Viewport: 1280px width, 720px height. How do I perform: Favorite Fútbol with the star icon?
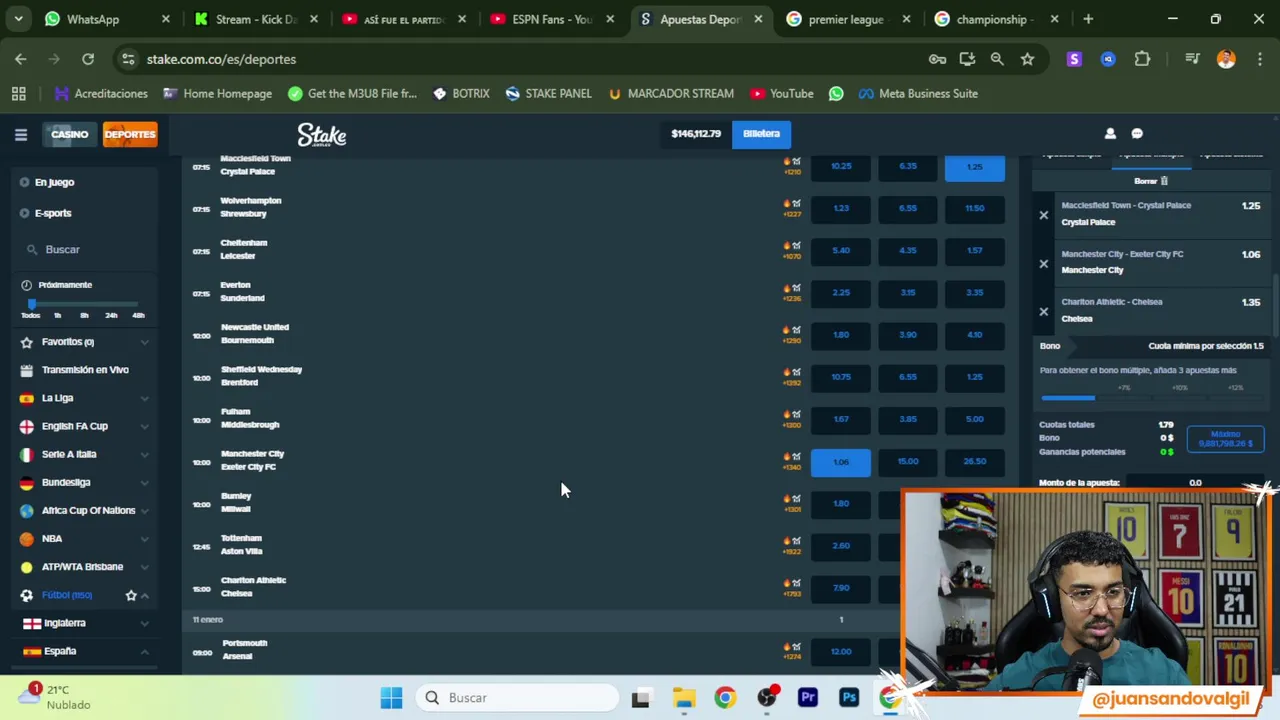coord(131,595)
